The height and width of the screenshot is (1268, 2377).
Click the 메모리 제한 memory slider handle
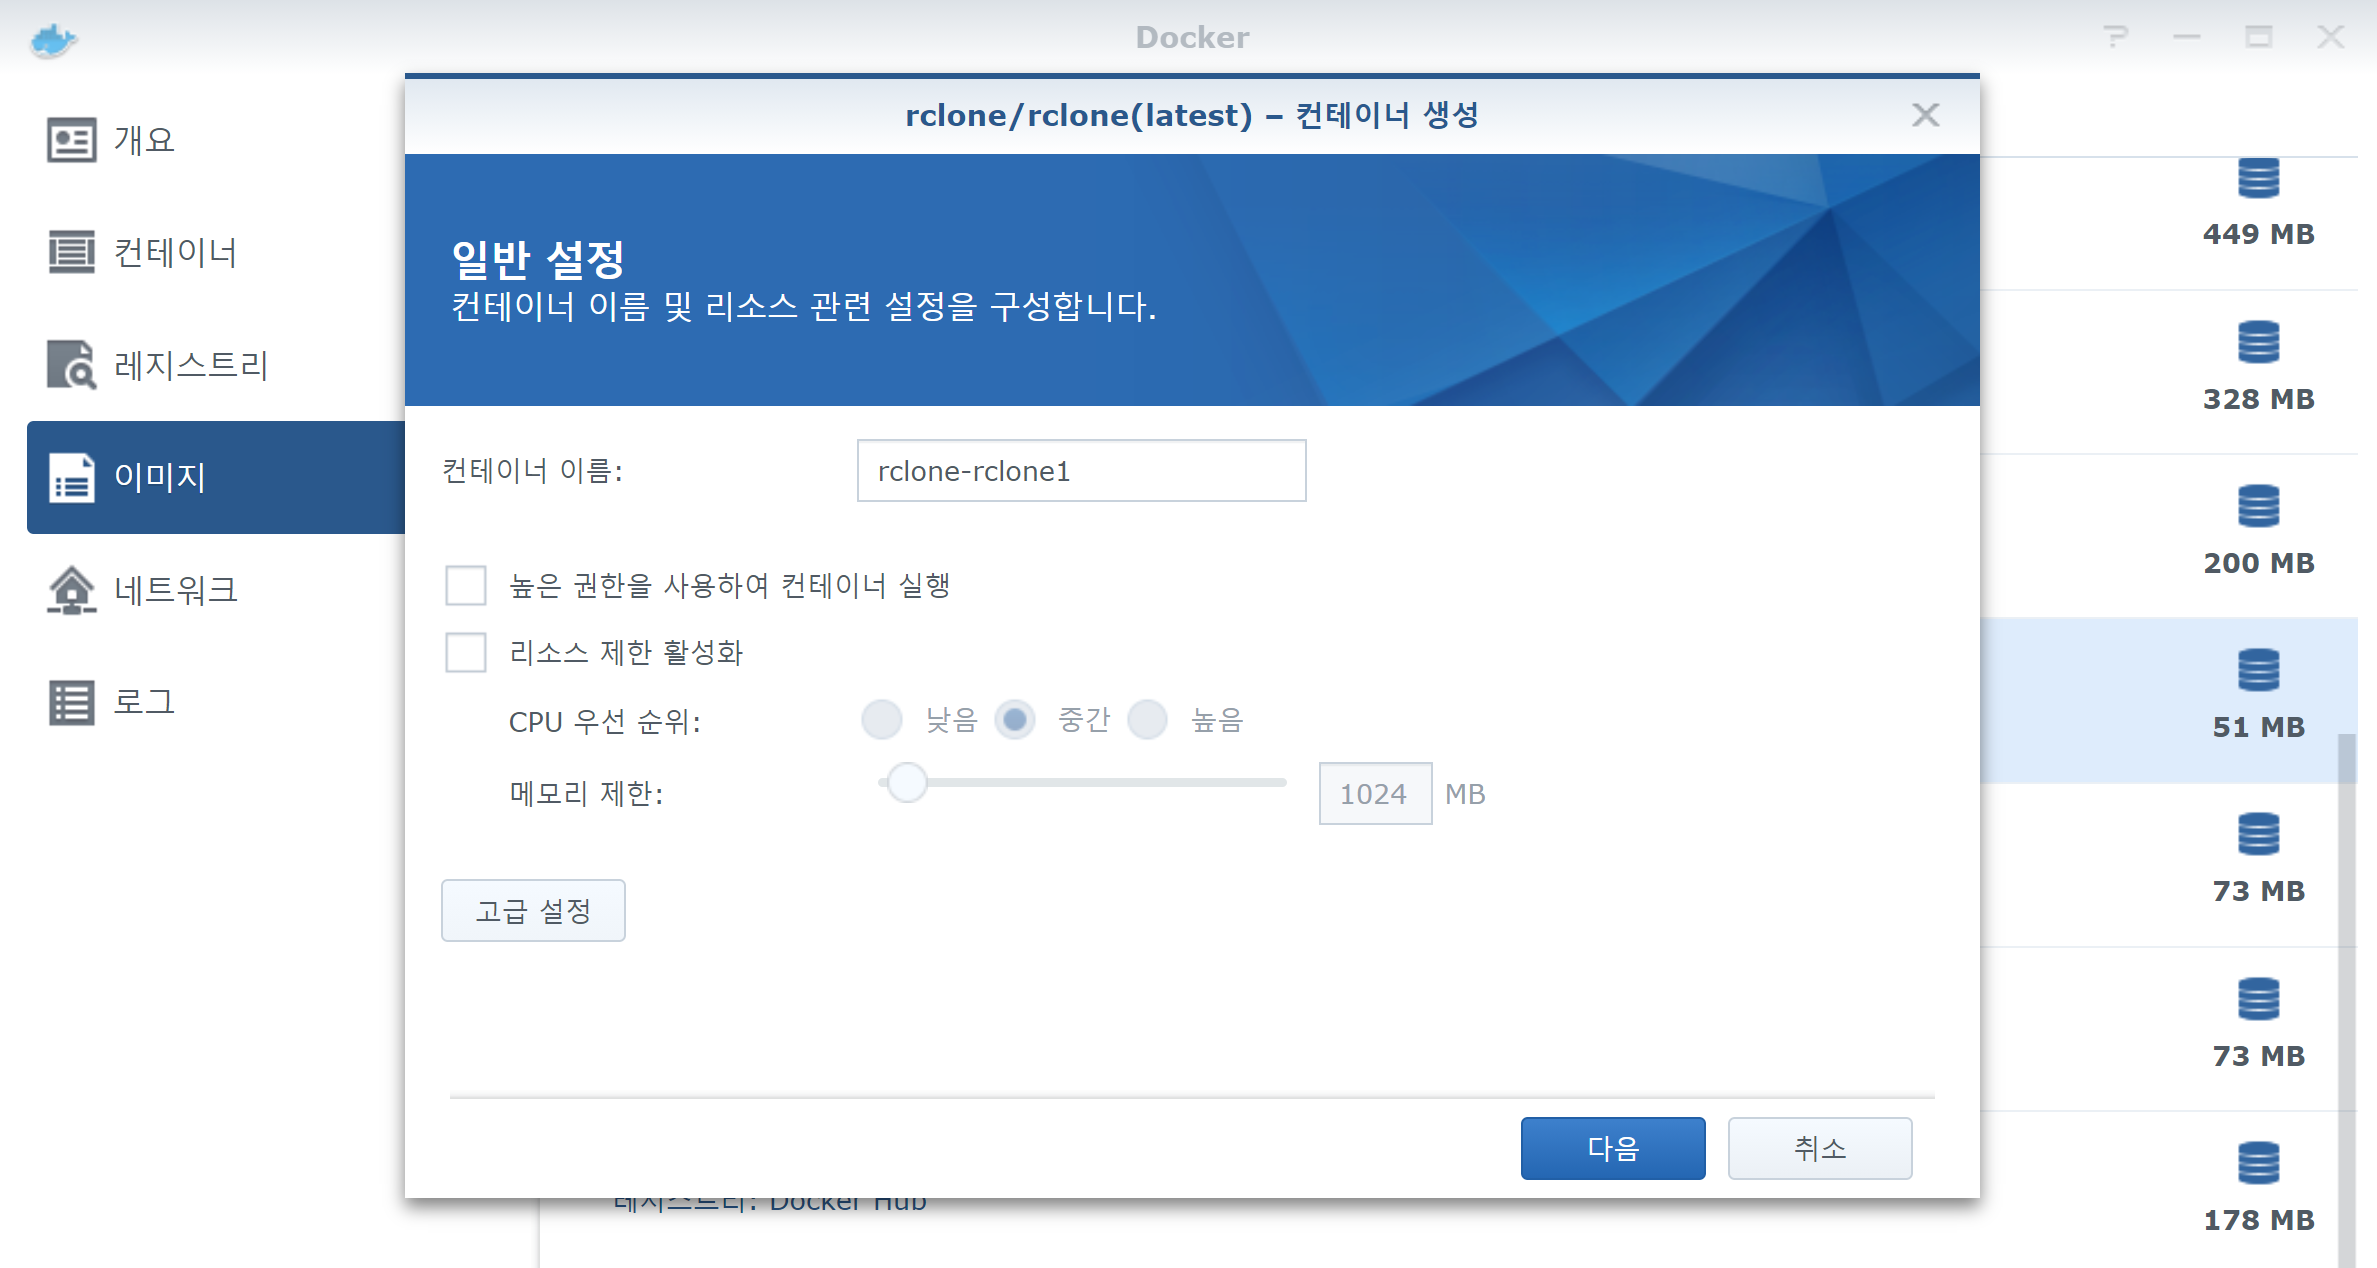[907, 783]
